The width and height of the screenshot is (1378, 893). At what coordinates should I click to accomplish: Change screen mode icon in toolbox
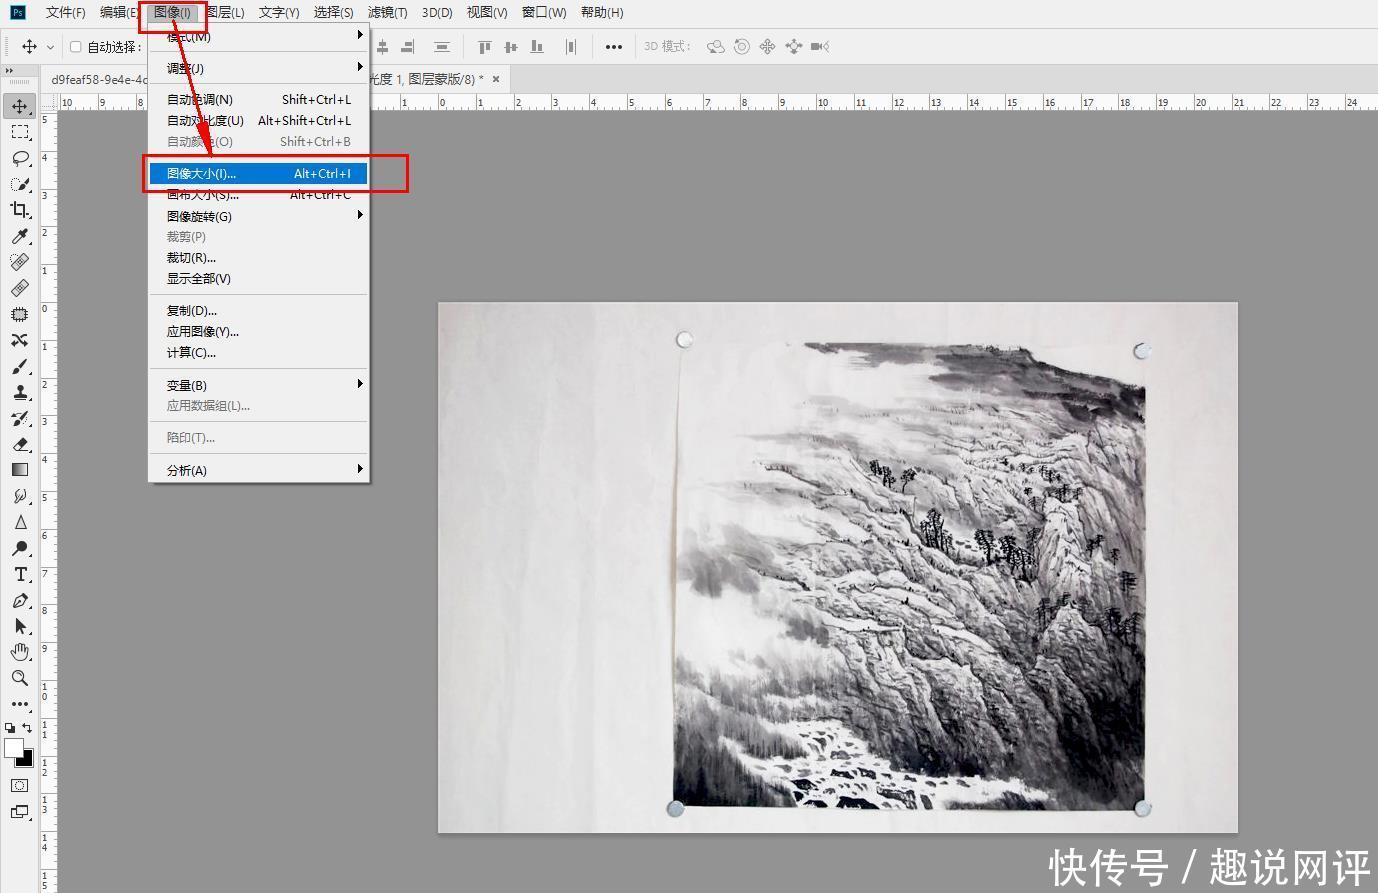pyautogui.click(x=19, y=812)
